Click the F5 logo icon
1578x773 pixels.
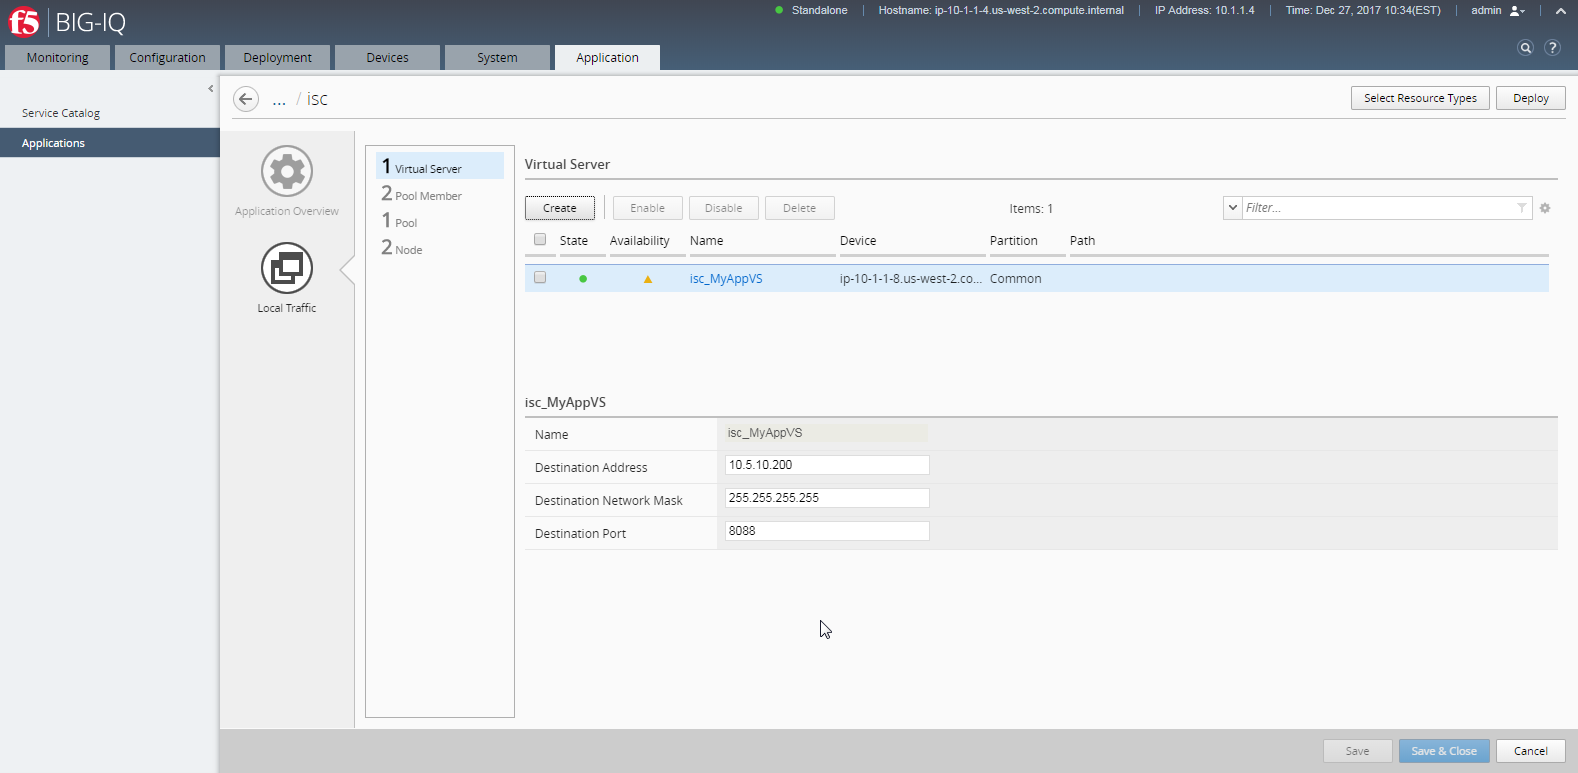click(x=24, y=21)
